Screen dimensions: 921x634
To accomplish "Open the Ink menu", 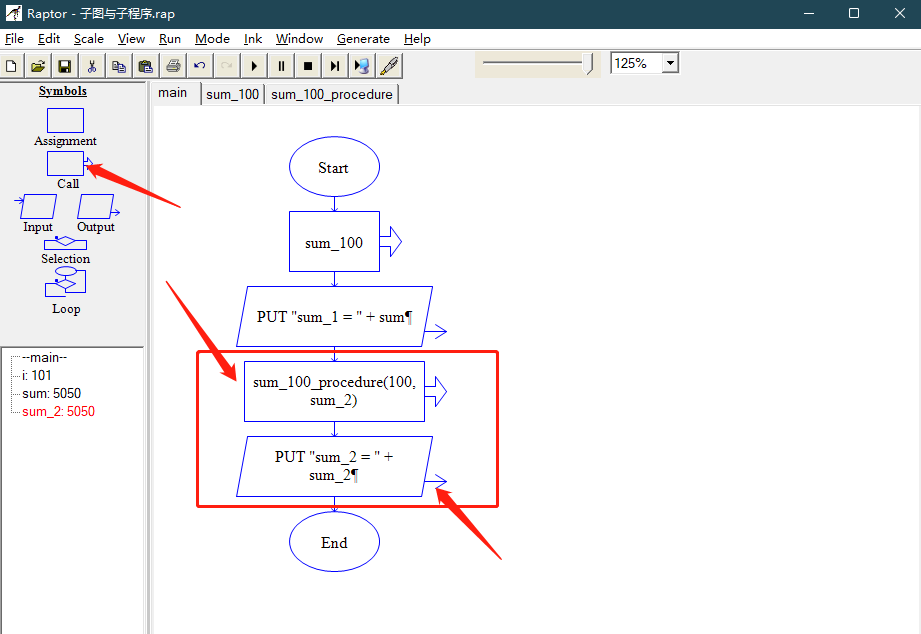I will point(253,39).
